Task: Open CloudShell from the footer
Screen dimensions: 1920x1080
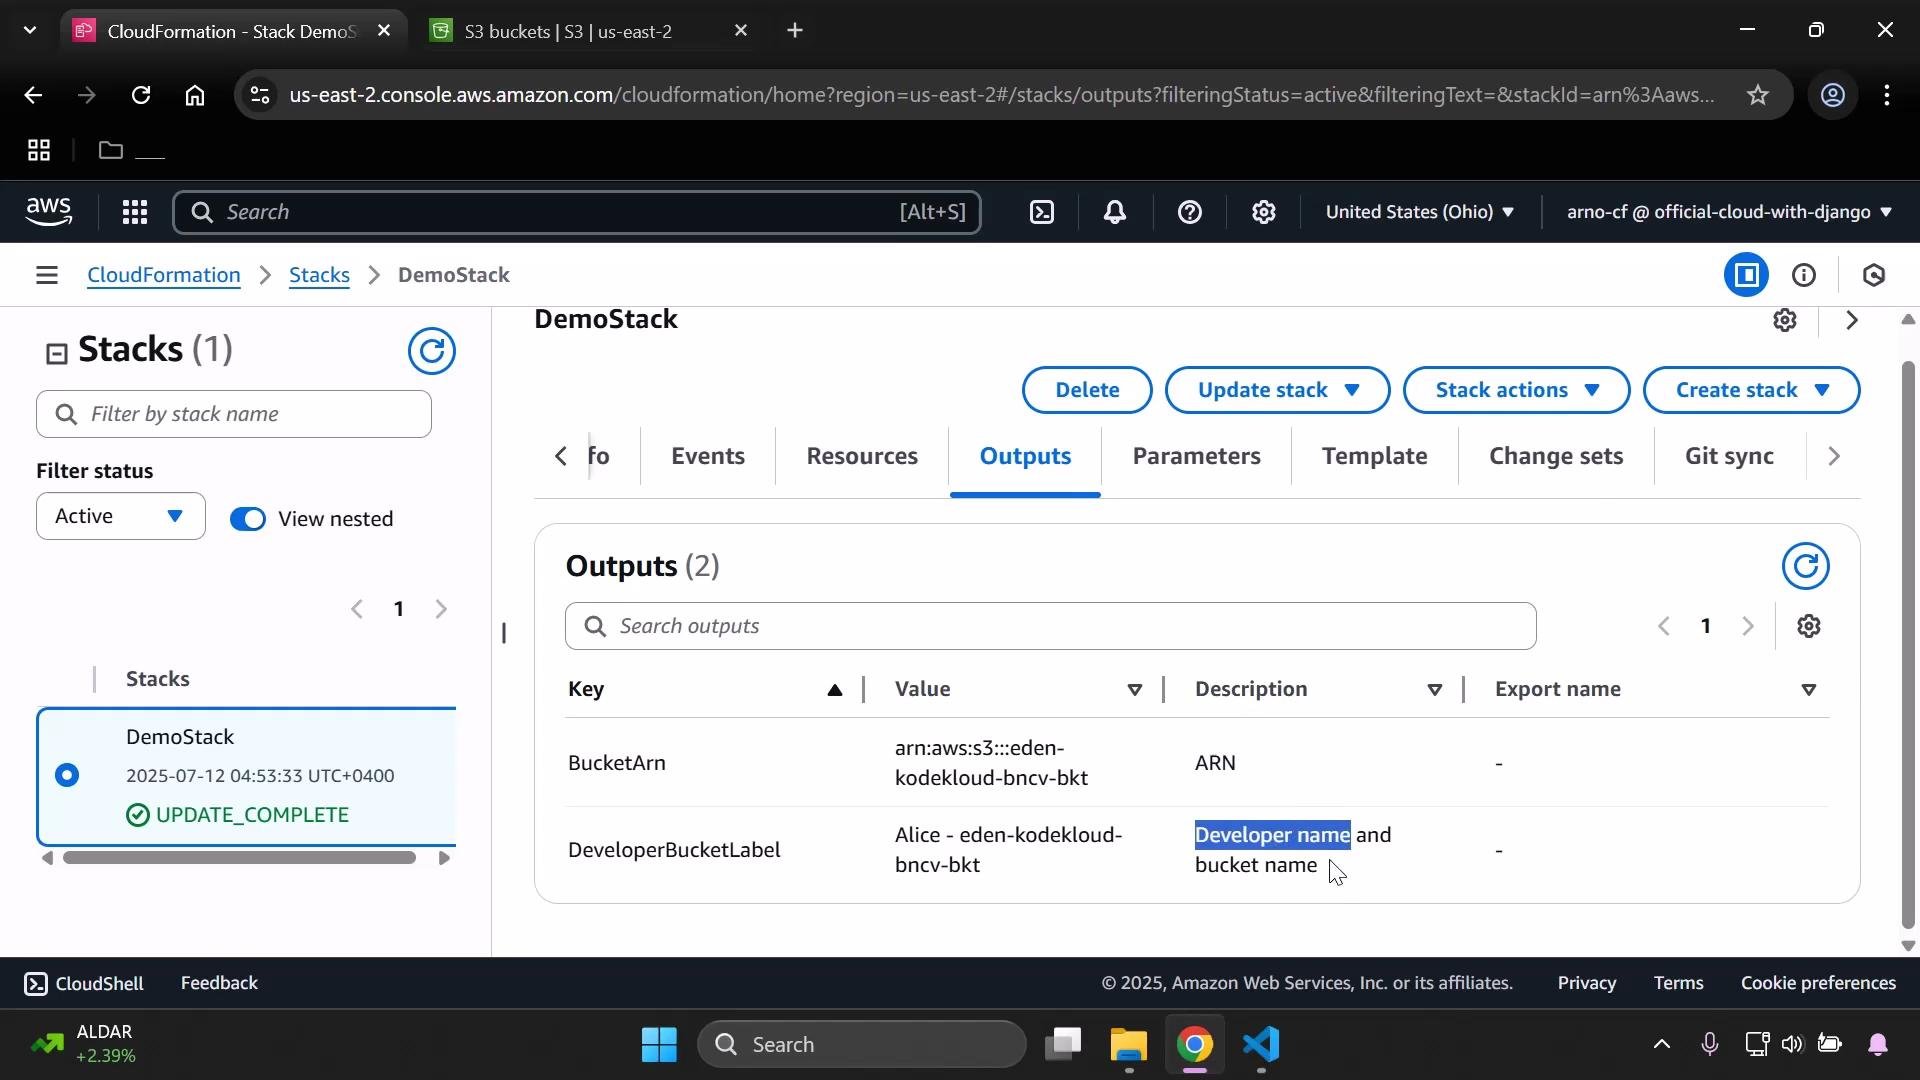Action: click(84, 984)
